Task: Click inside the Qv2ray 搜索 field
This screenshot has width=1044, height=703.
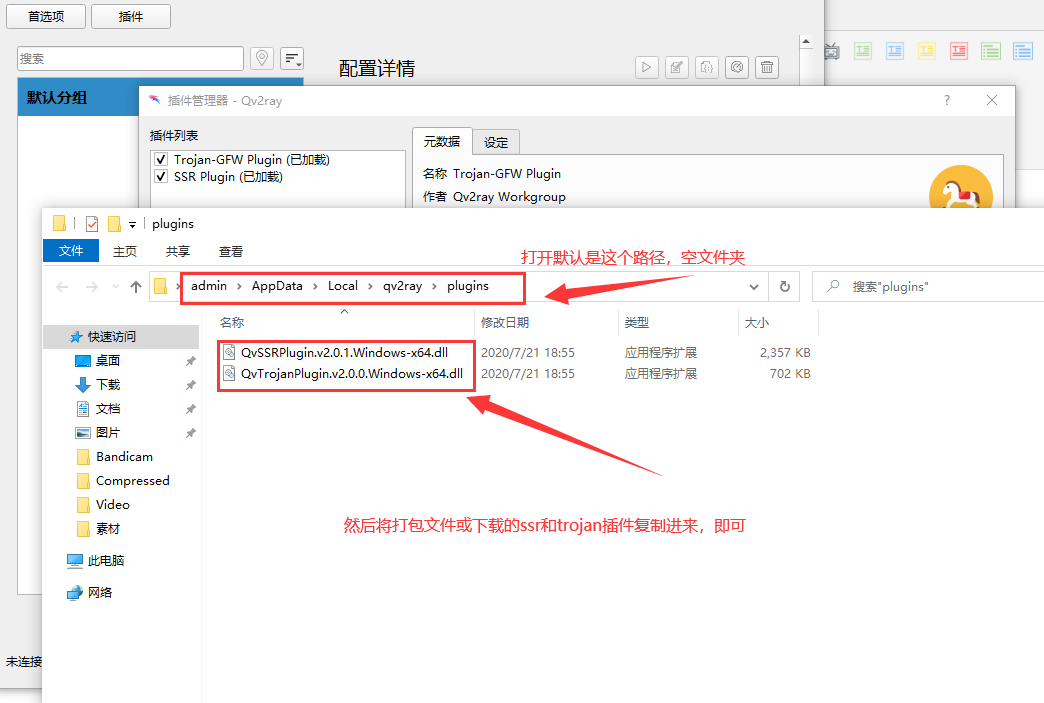Action: point(130,59)
